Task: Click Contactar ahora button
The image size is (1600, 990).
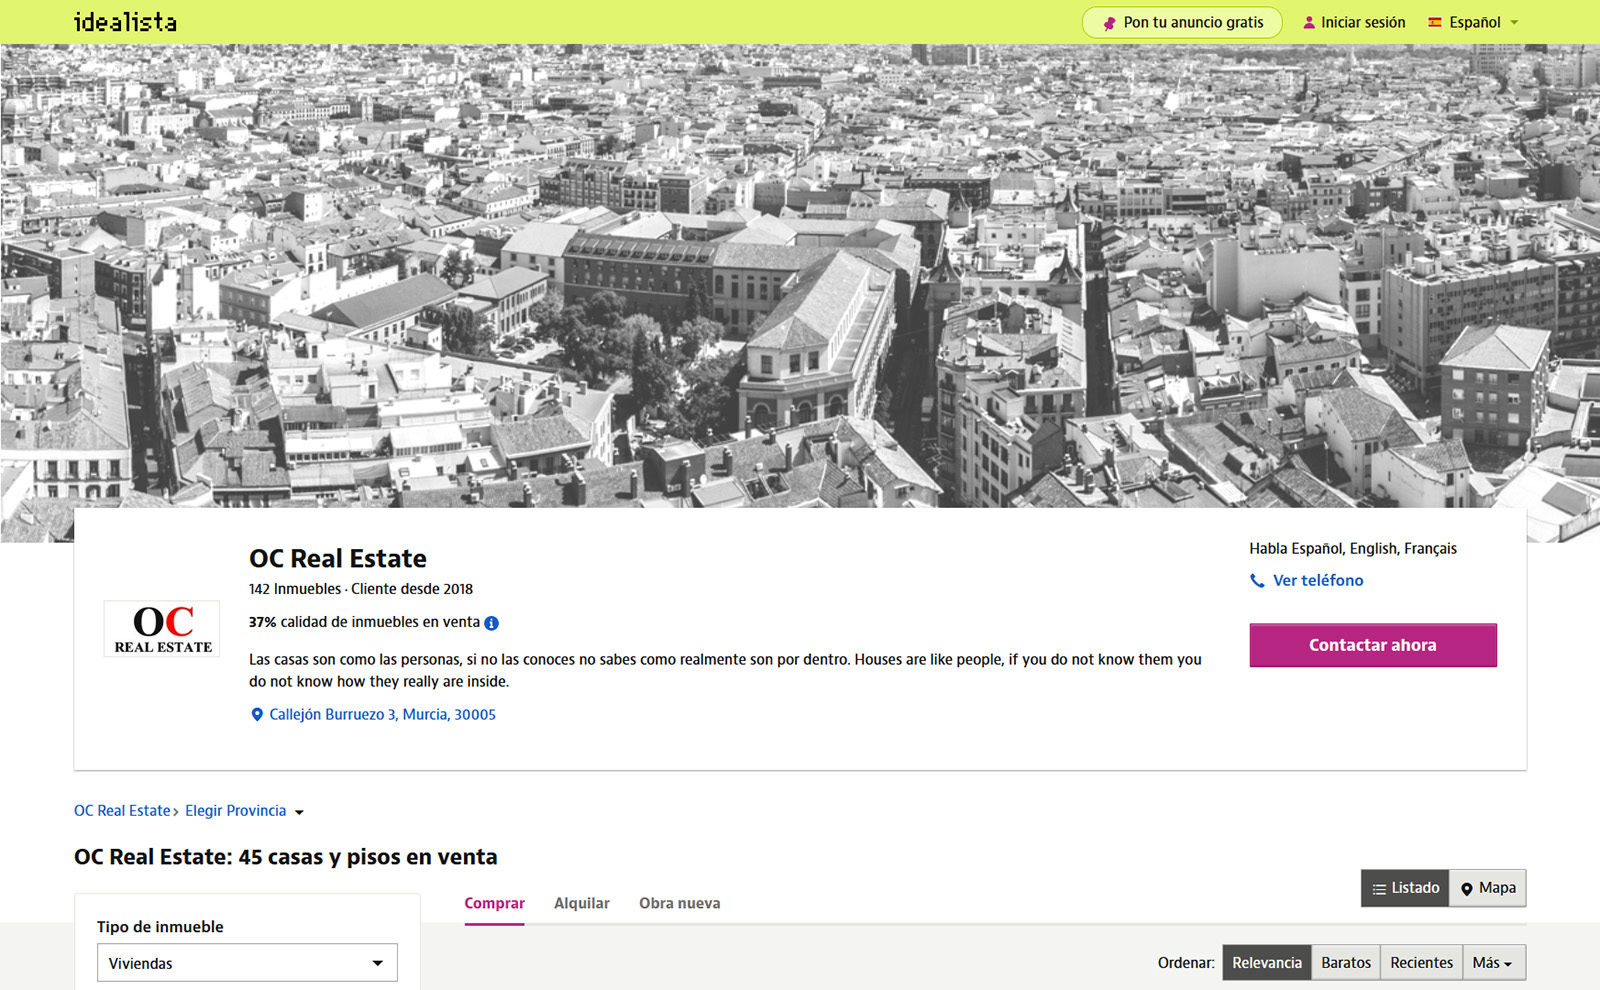Action: click(x=1373, y=645)
